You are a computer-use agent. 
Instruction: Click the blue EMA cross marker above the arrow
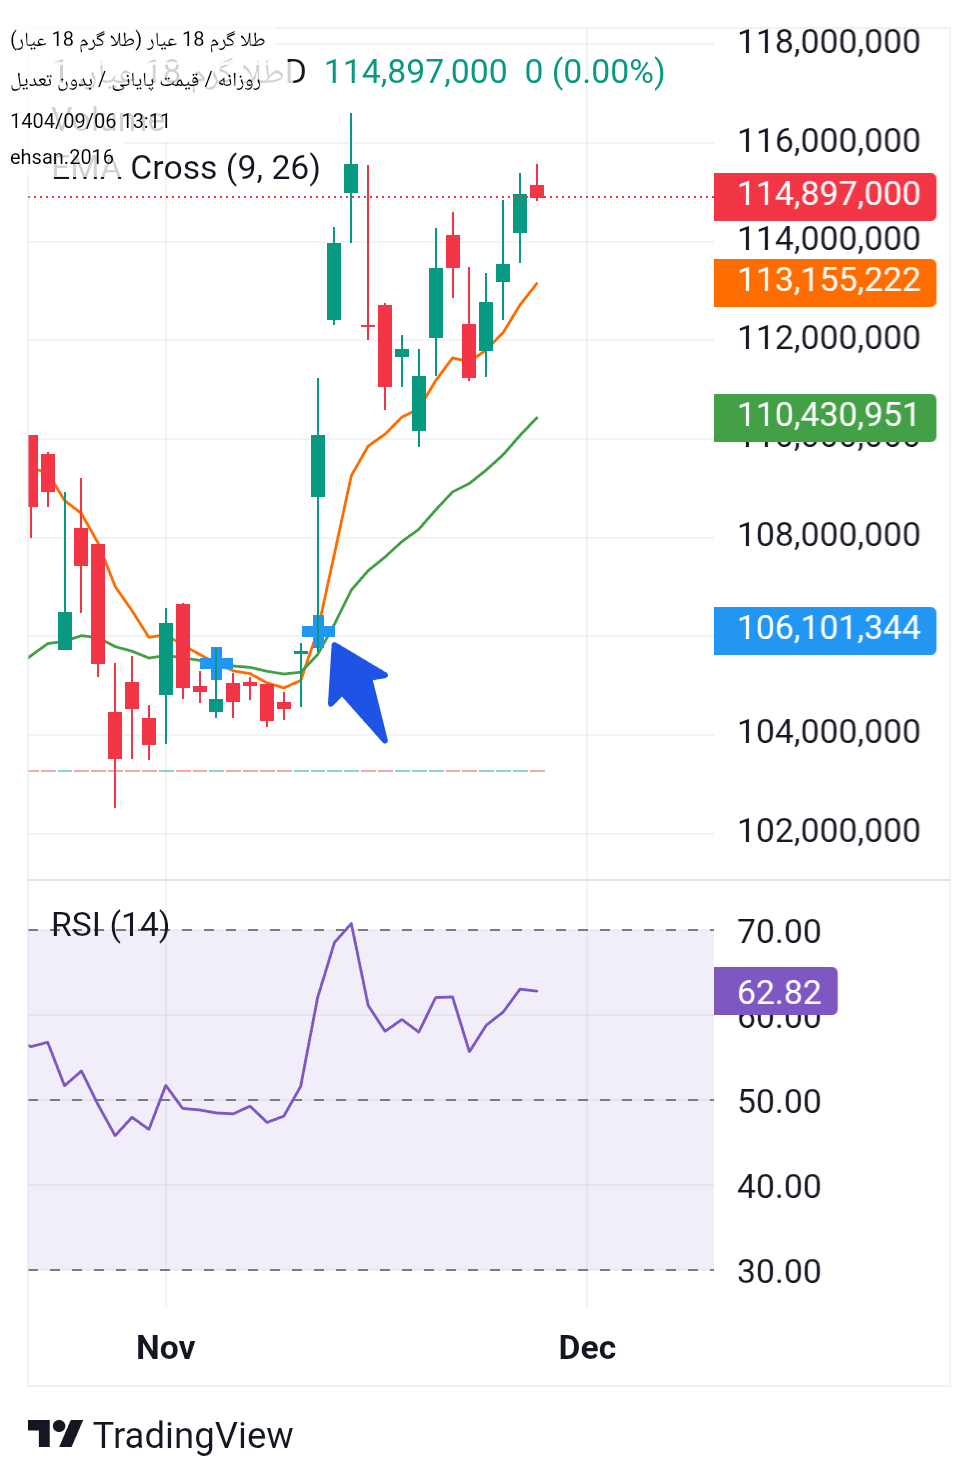[318, 631]
